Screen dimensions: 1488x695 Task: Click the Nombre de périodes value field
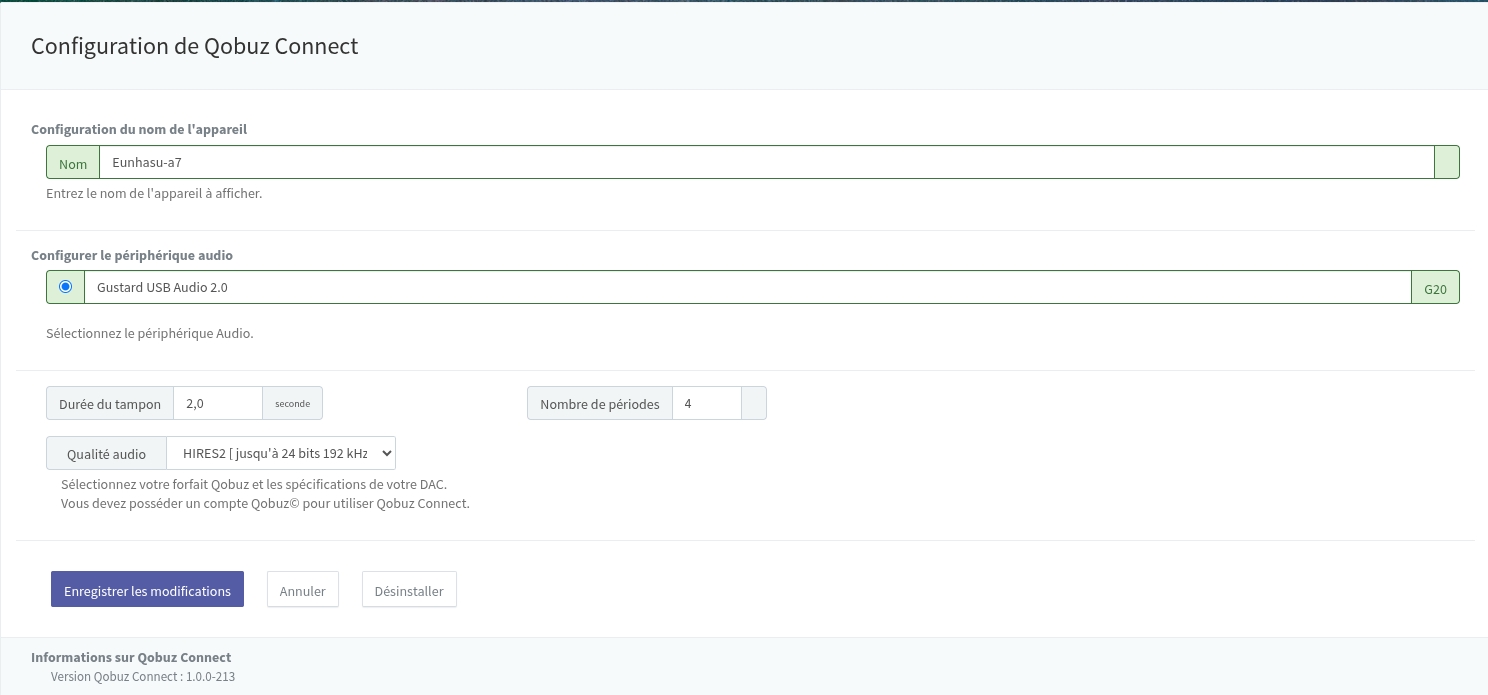pyautogui.click(x=706, y=404)
